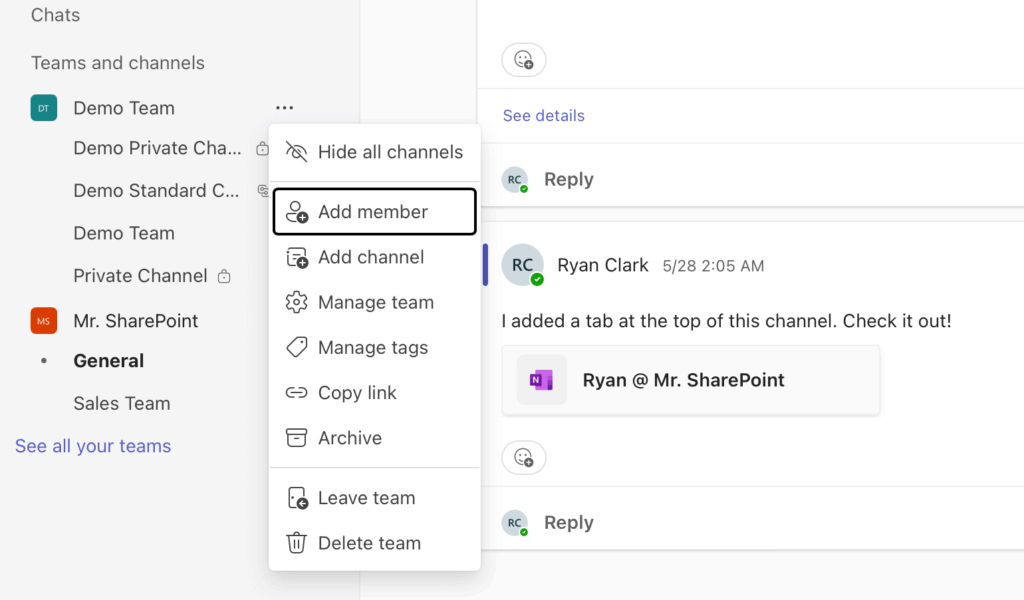This screenshot has height=600, width=1024.
Task: Open Manage team from the menu
Action: [375, 302]
